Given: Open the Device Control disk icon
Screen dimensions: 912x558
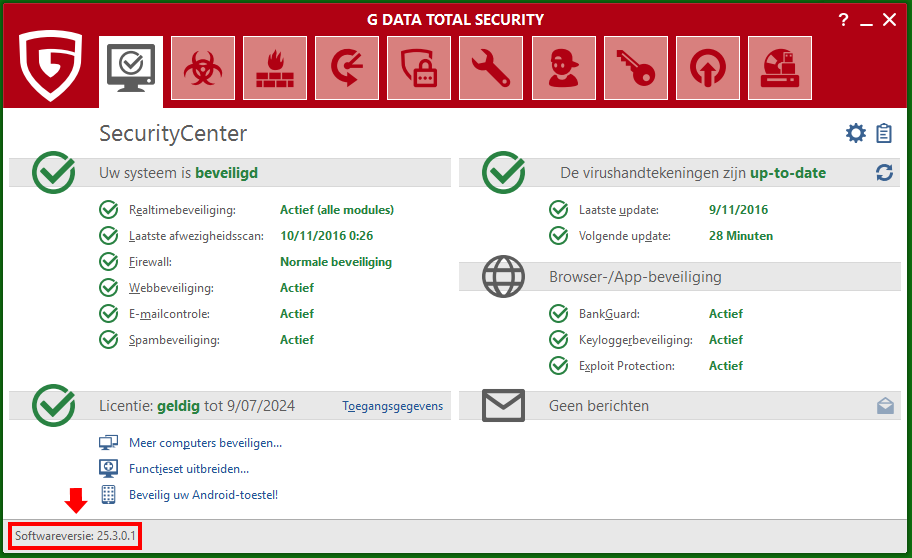Looking at the screenshot, I should pyautogui.click(x=780, y=68).
